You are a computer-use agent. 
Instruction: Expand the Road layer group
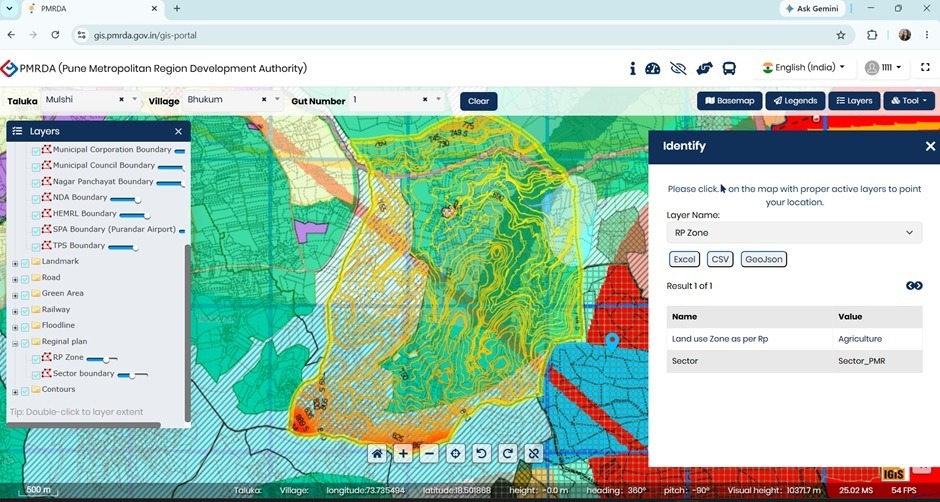coord(15,279)
